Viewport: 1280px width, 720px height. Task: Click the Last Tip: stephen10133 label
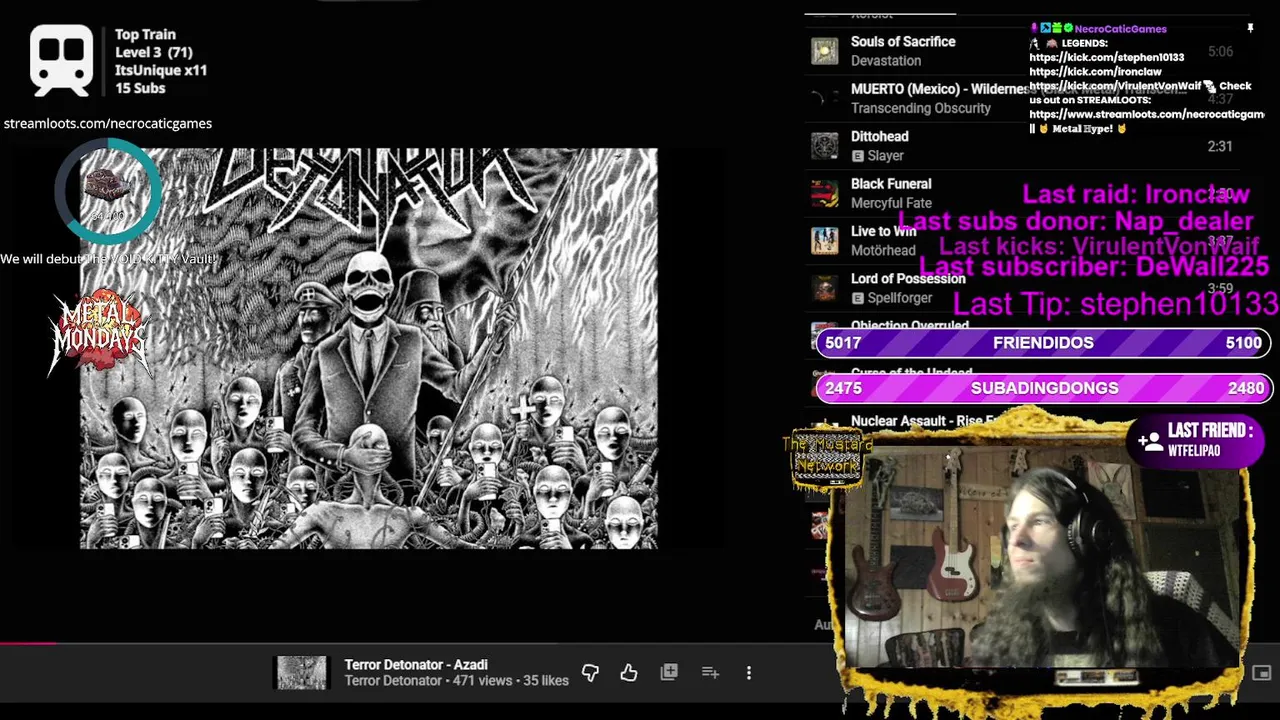coord(1116,304)
